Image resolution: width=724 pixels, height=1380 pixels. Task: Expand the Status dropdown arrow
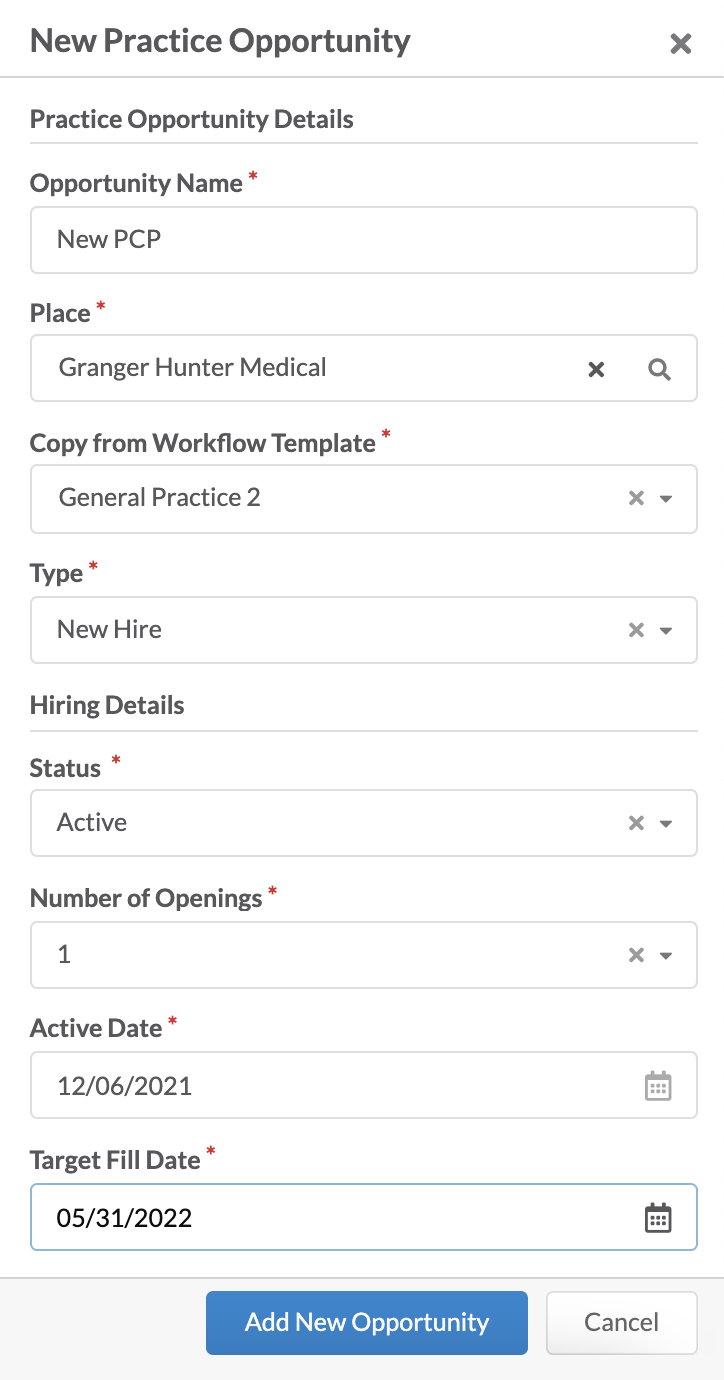tap(666, 823)
